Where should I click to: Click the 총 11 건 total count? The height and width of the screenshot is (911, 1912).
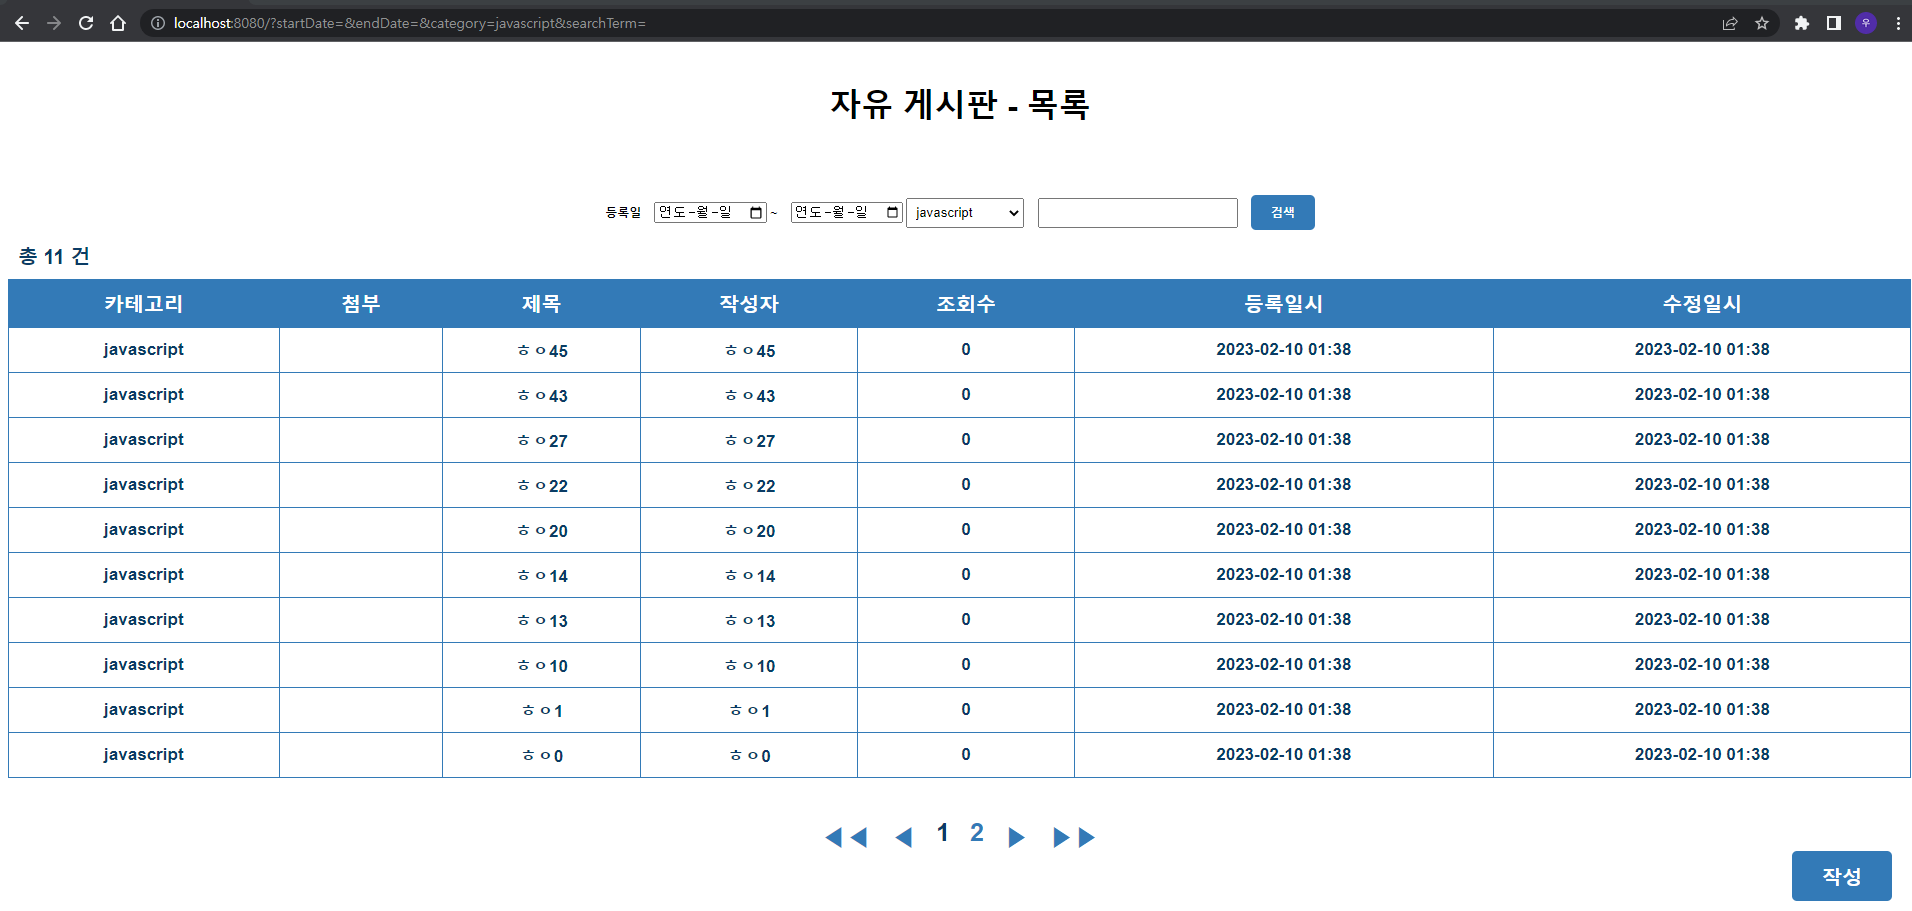(x=54, y=256)
